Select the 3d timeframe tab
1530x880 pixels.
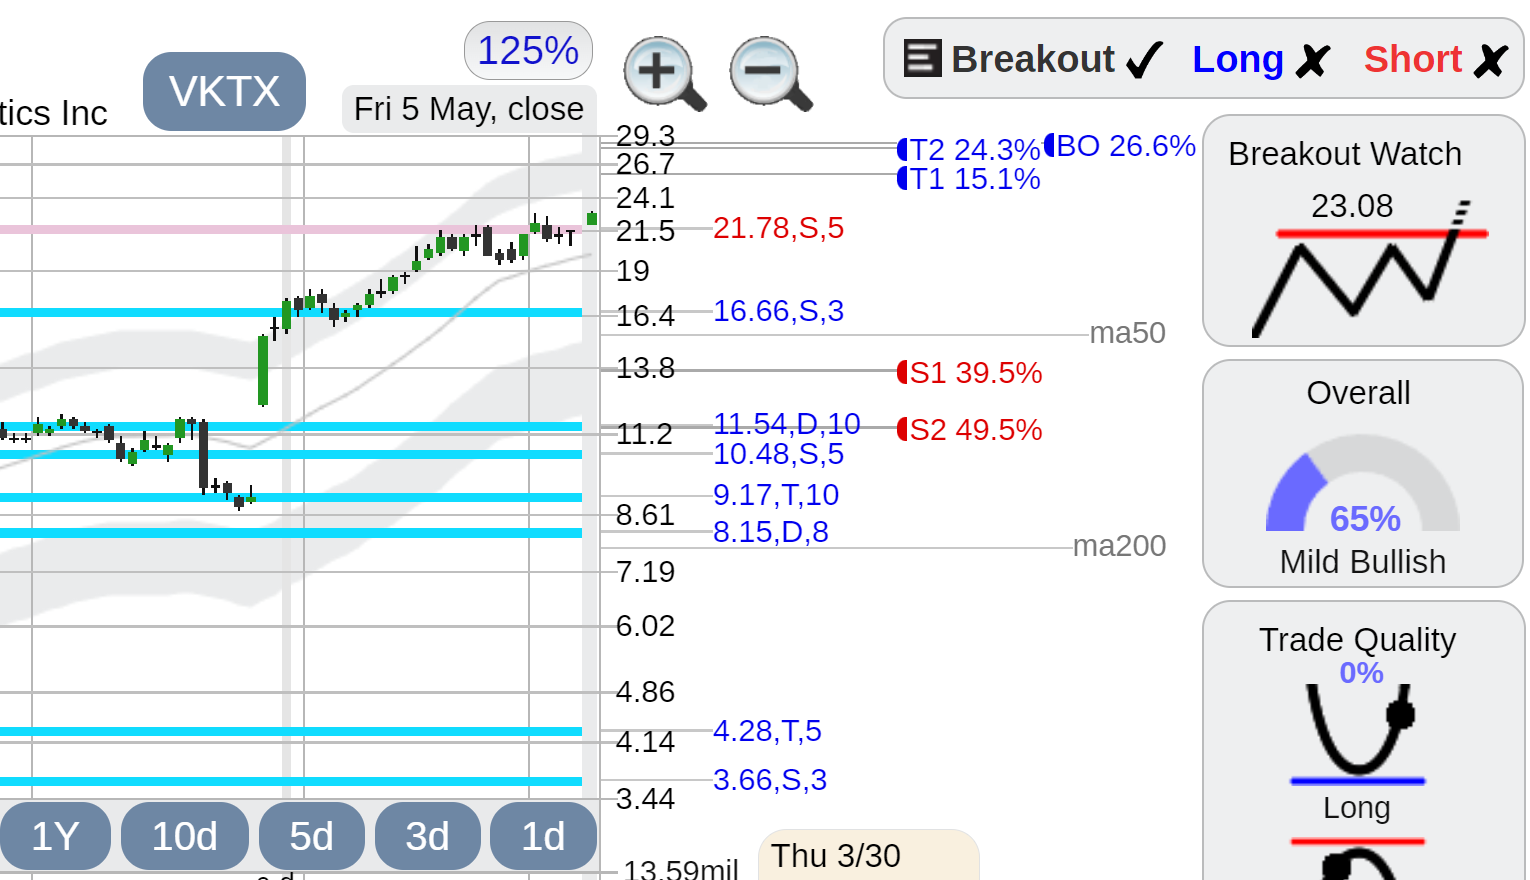coord(428,836)
